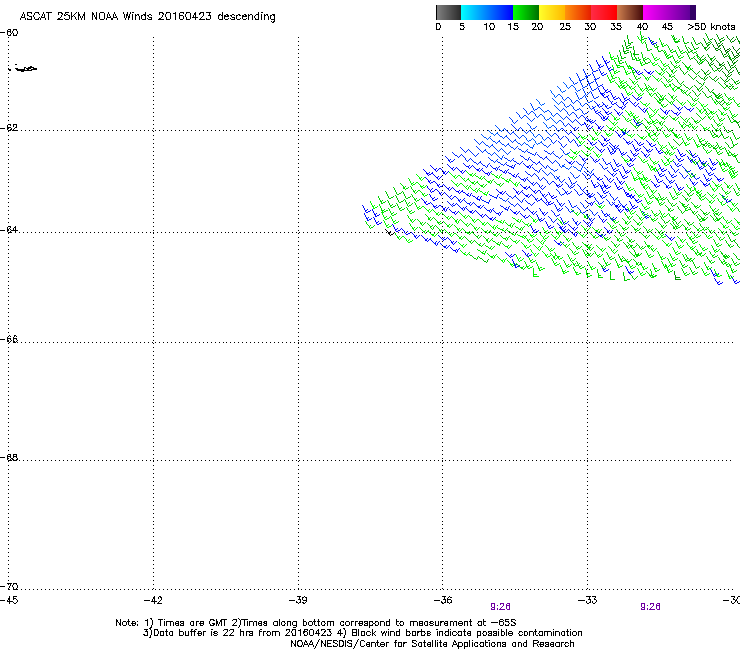The image size is (740, 650).
Task: Click the legend label '10'
Action: (x=489, y=27)
